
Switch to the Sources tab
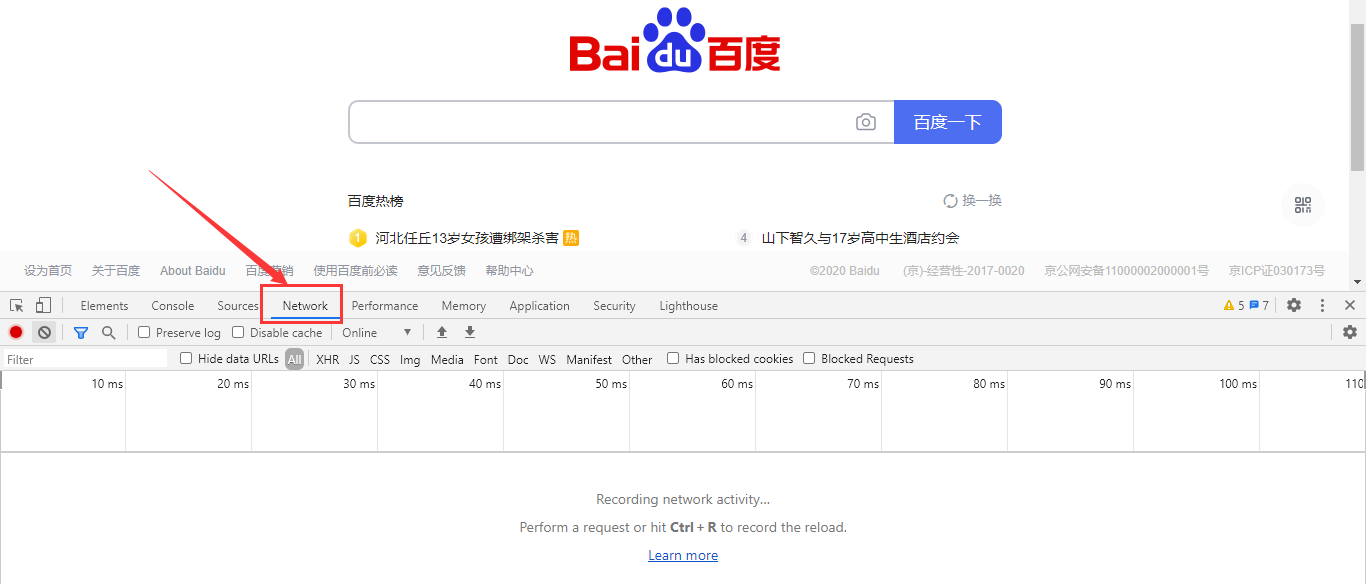coord(238,305)
